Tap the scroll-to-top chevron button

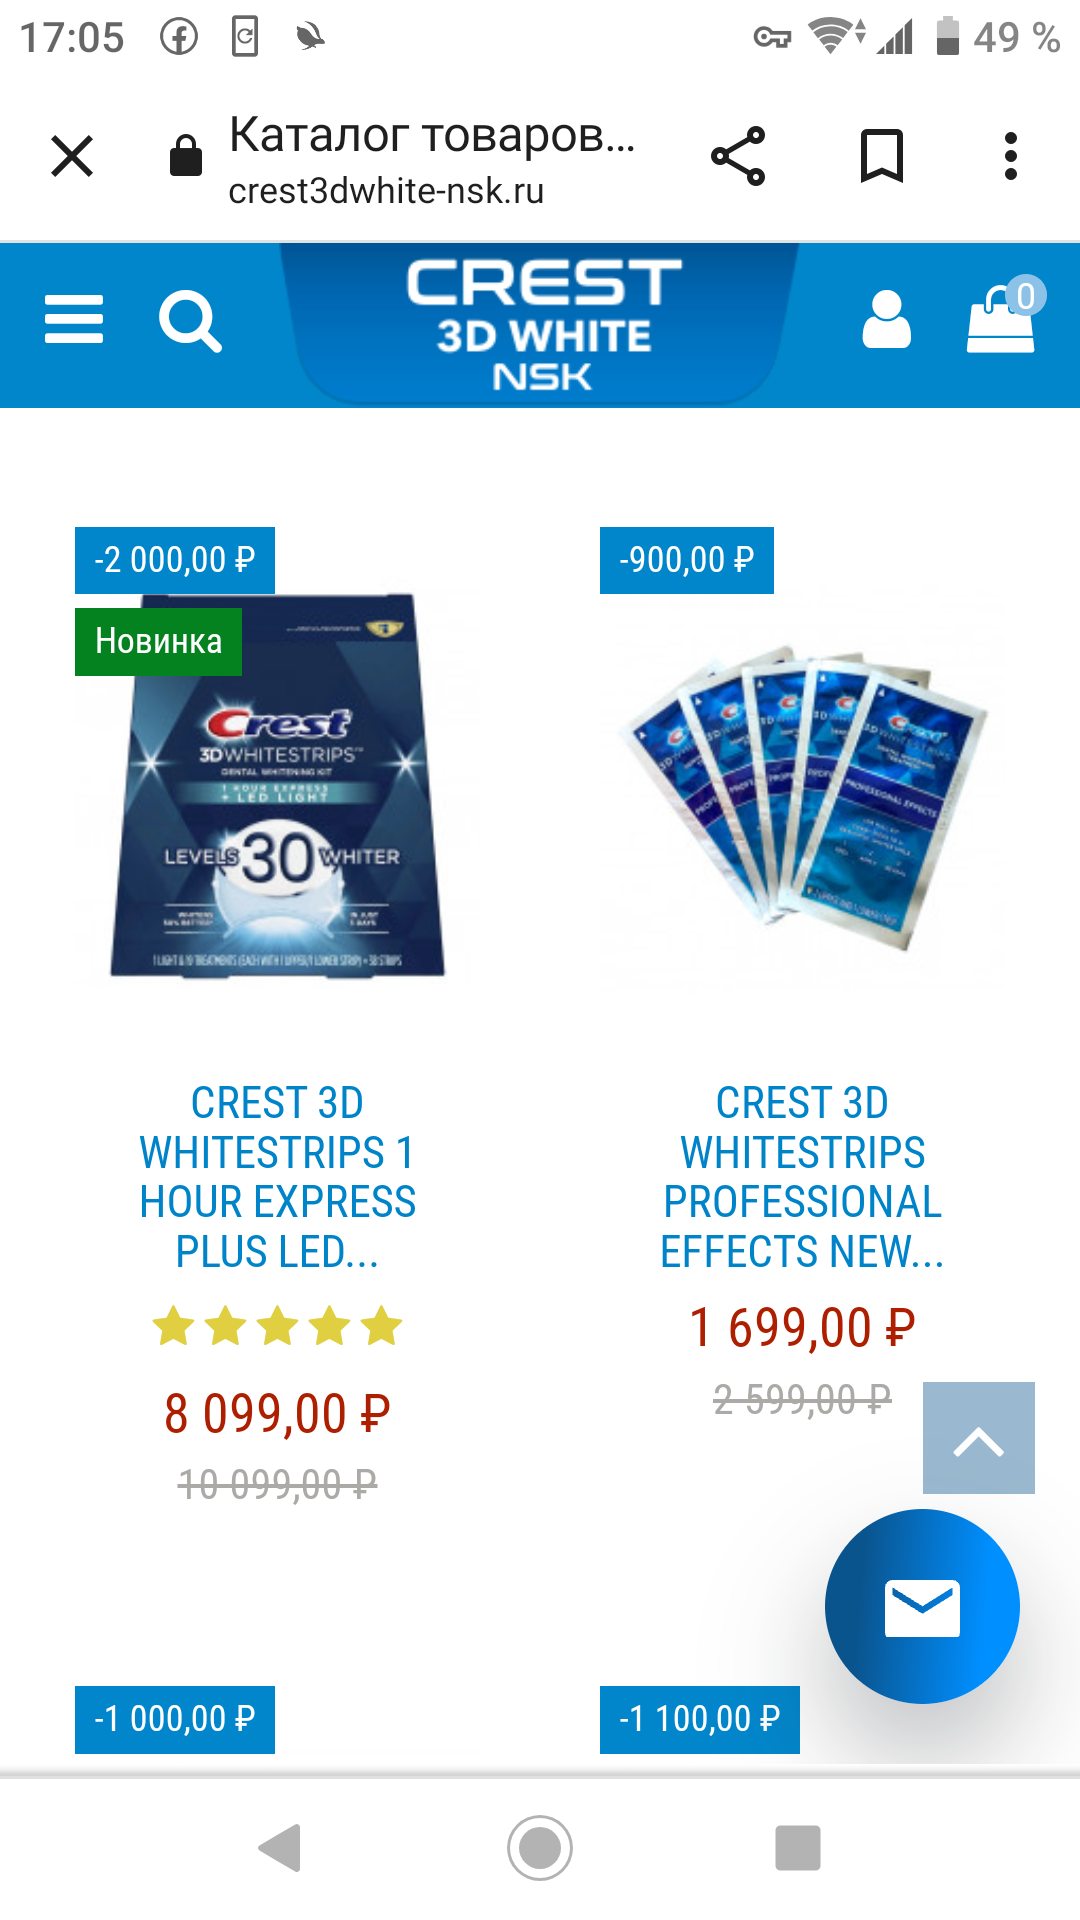pyautogui.click(x=979, y=1438)
